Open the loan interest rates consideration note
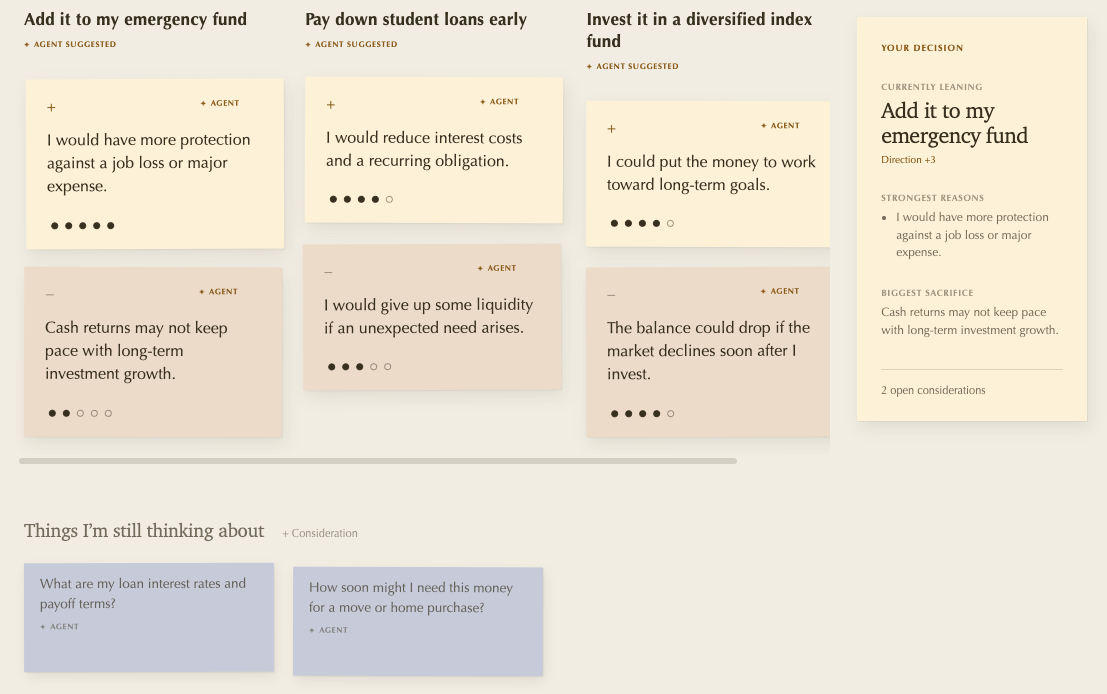The image size is (1107, 694). pyautogui.click(x=149, y=618)
